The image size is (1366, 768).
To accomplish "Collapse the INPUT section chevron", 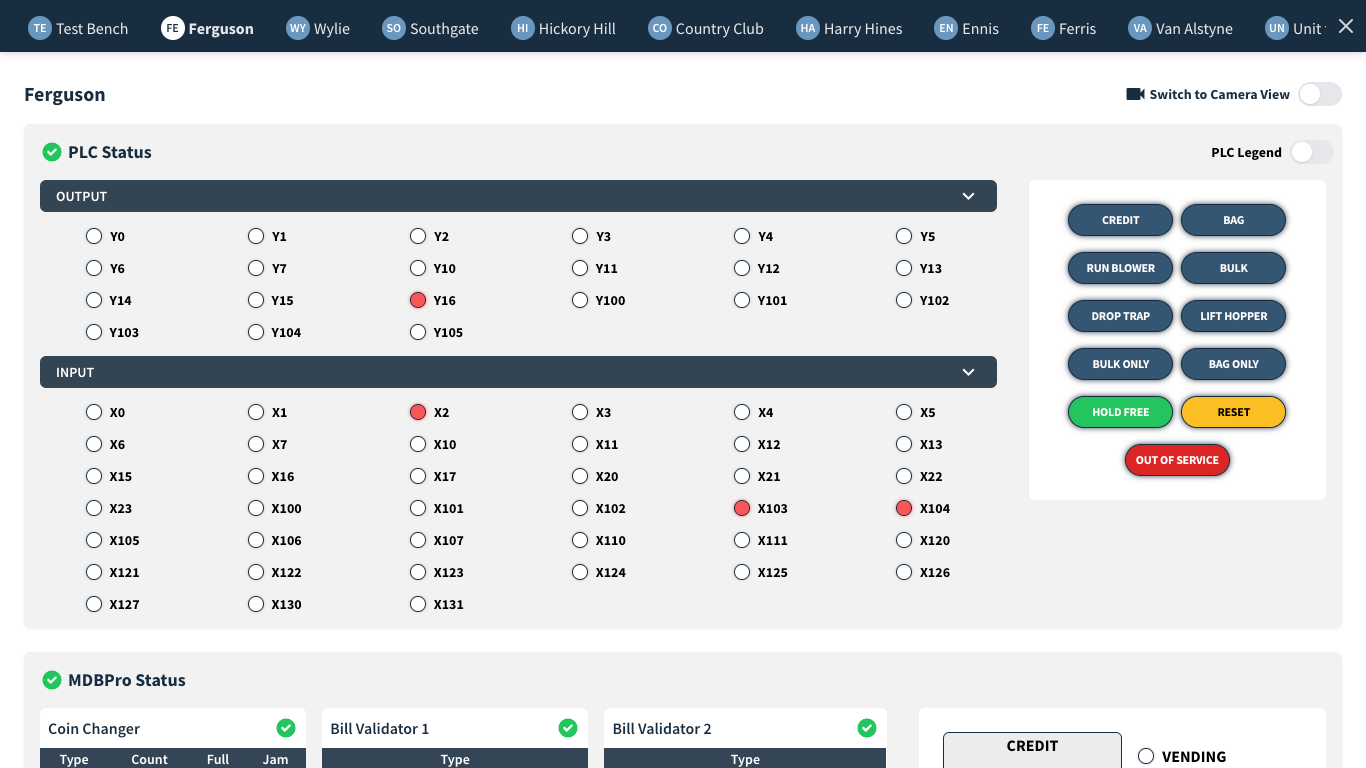I will 968,372.
